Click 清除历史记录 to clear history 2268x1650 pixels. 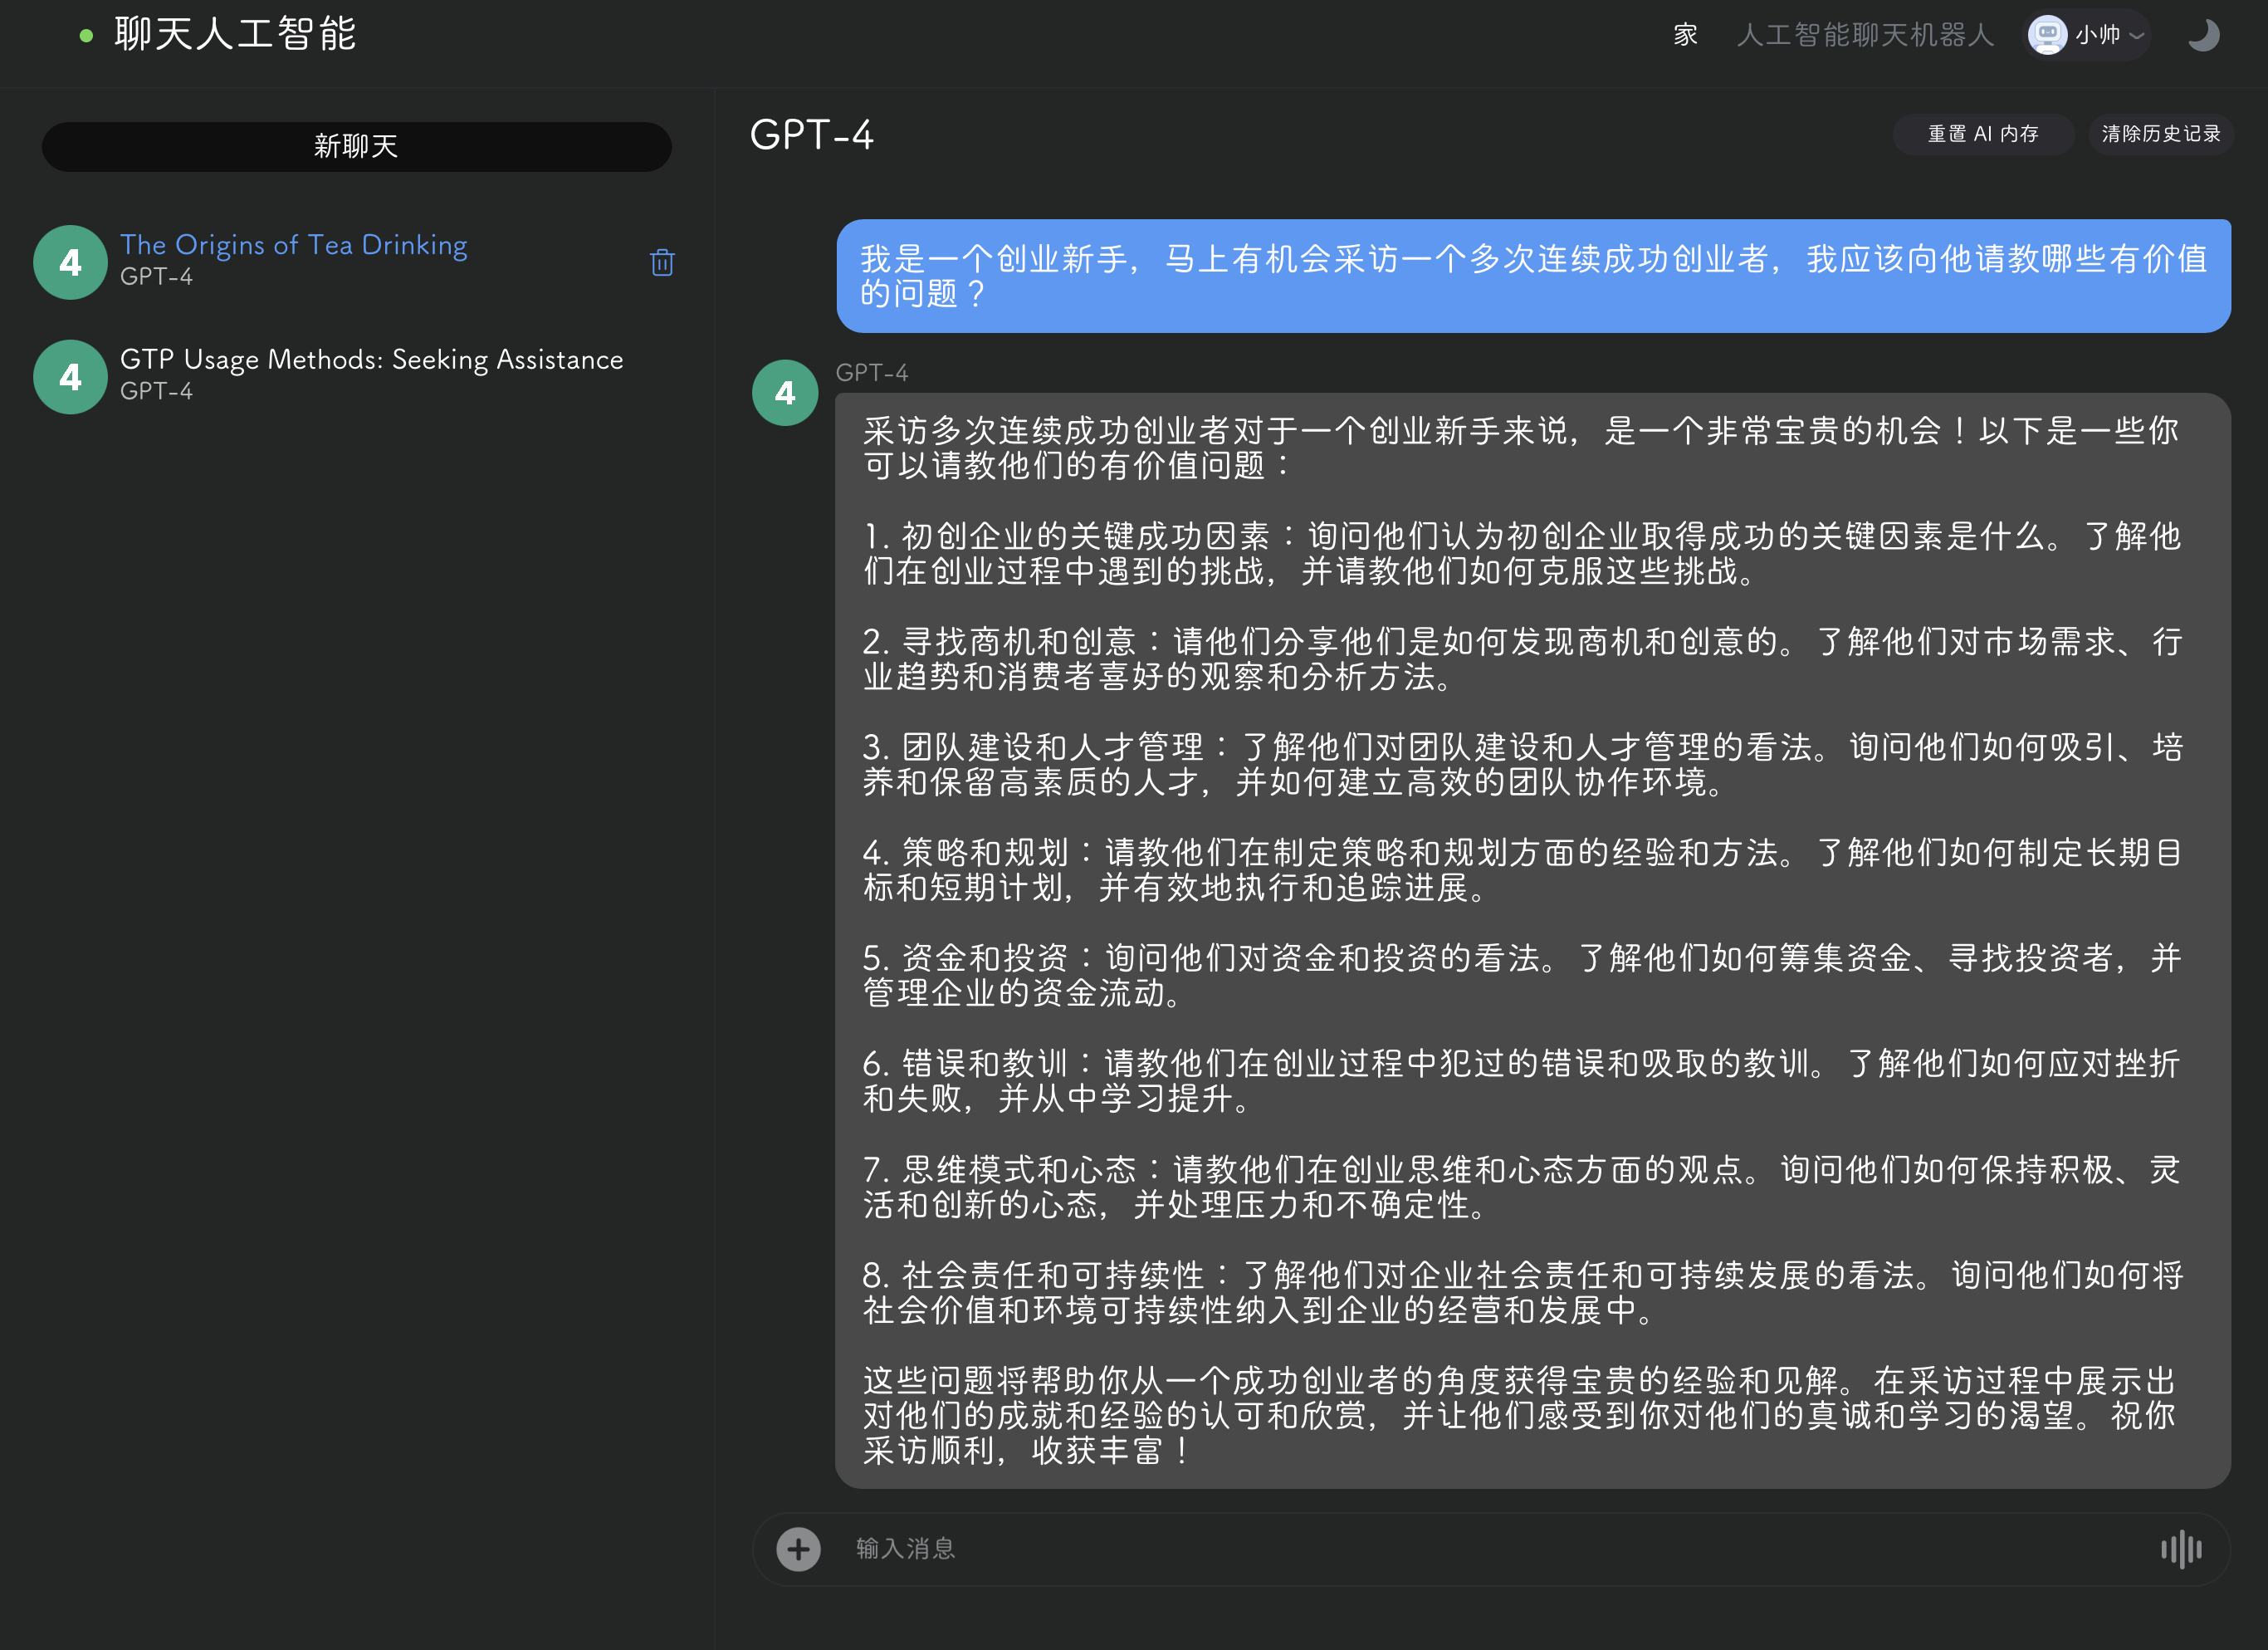click(x=2160, y=134)
